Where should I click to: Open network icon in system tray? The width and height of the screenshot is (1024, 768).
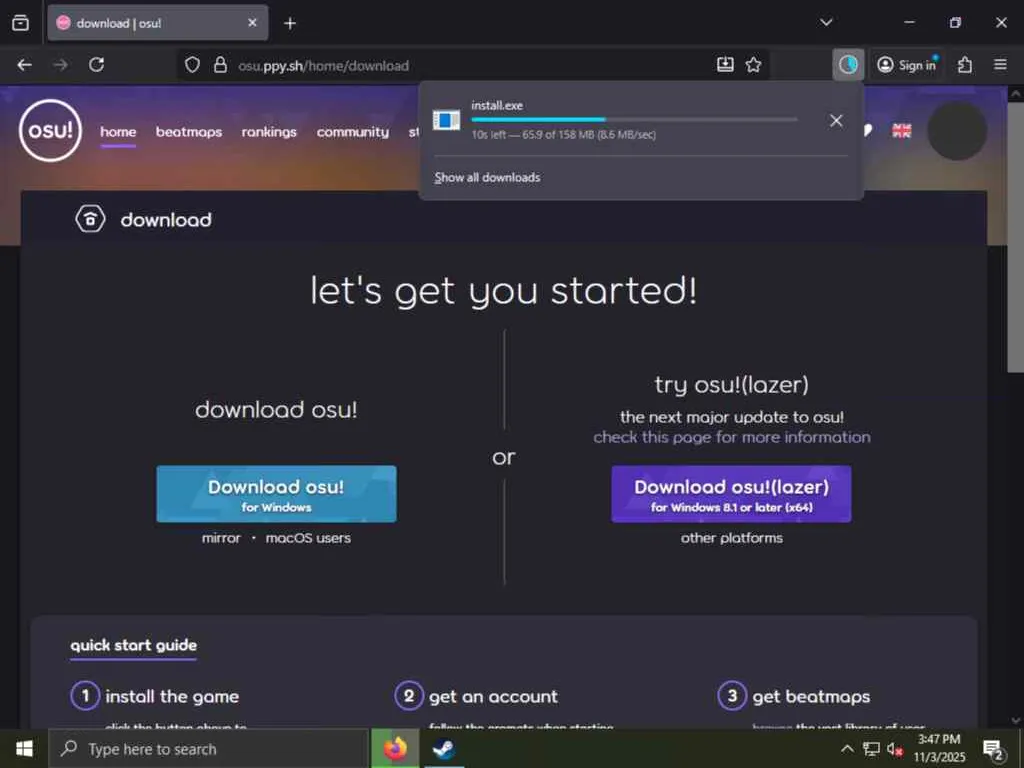point(871,749)
